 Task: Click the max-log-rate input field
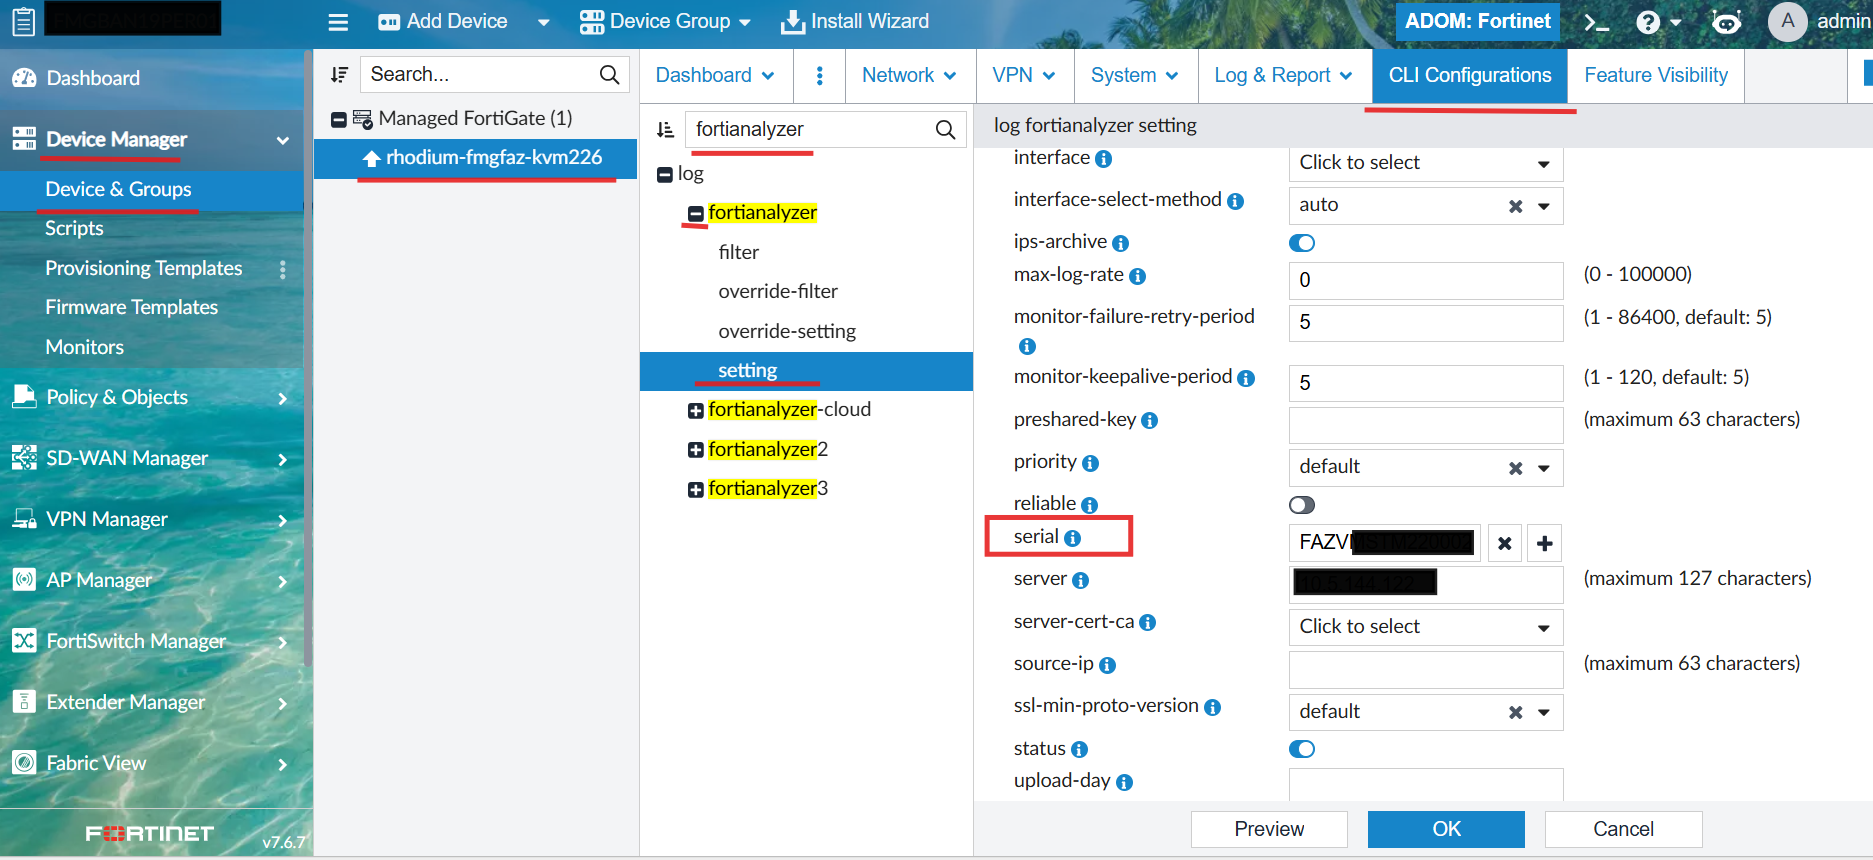tap(1426, 281)
